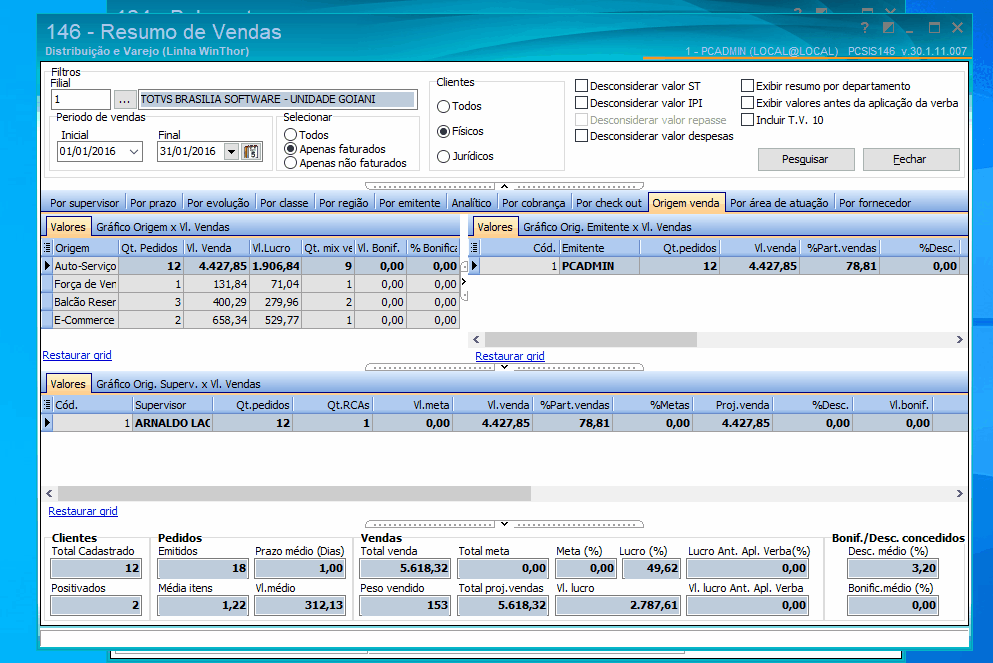Image resolution: width=993 pixels, height=663 pixels.
Task: Show Gráfico Orig. Superv. x Vl. Vendas tab
Action: [178, 384]
